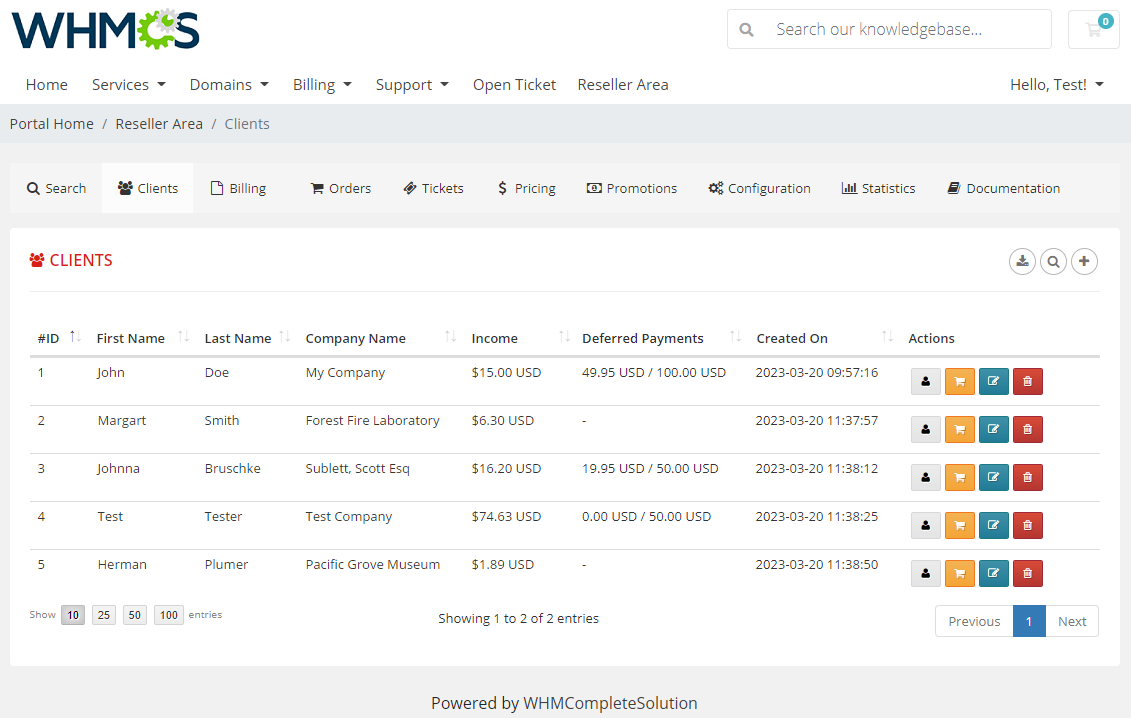Add a new client with the plus icon

click(x=1084, y=261)
